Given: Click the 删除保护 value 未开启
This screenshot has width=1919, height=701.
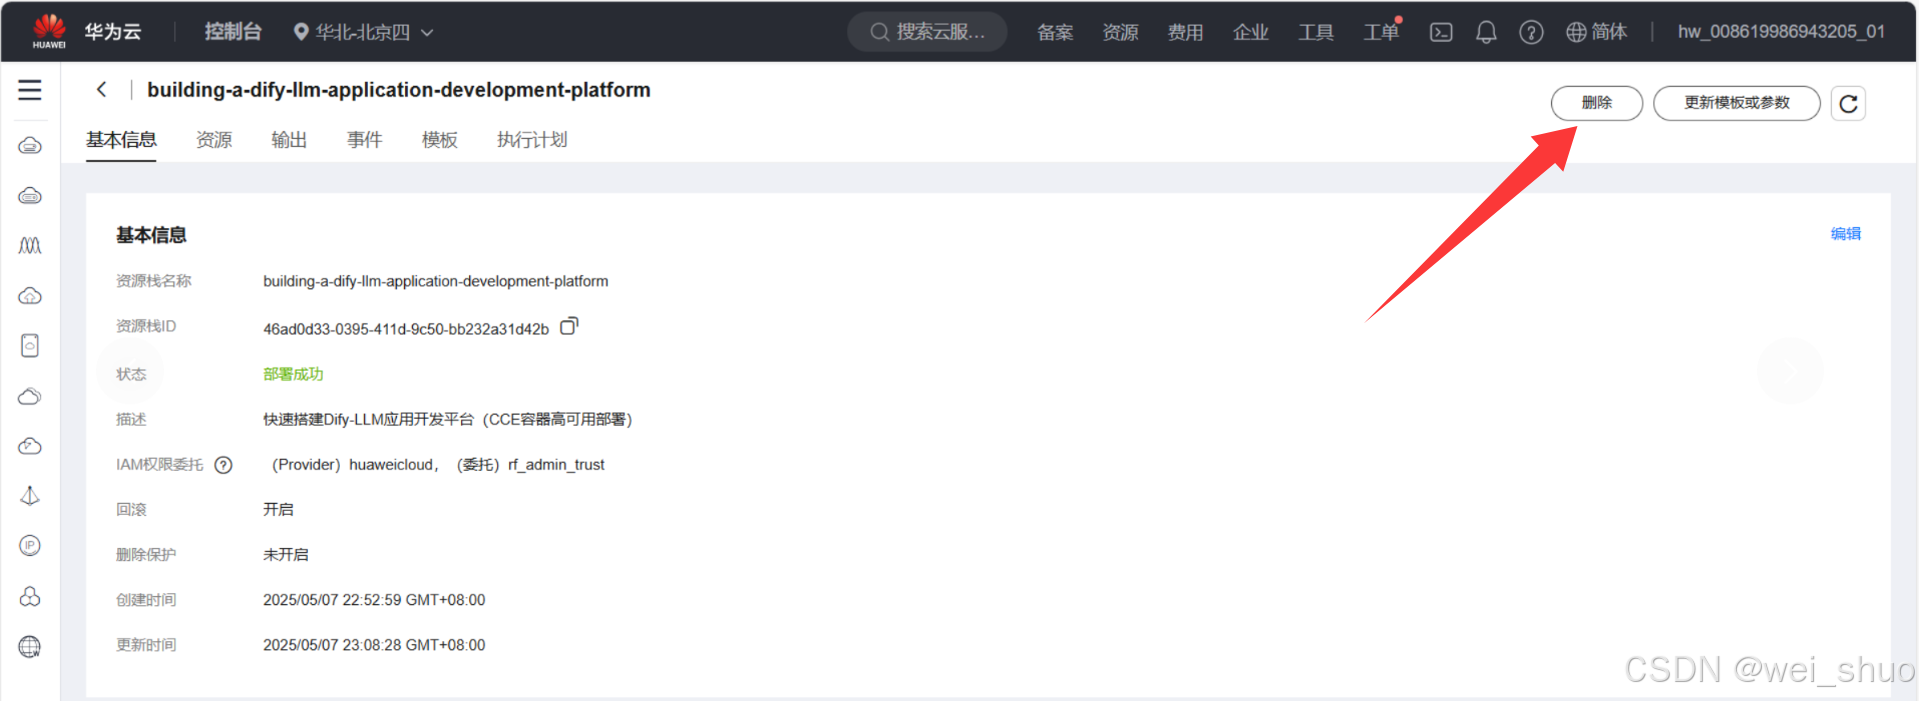Looking at the screenshot, I should (286, 555).
